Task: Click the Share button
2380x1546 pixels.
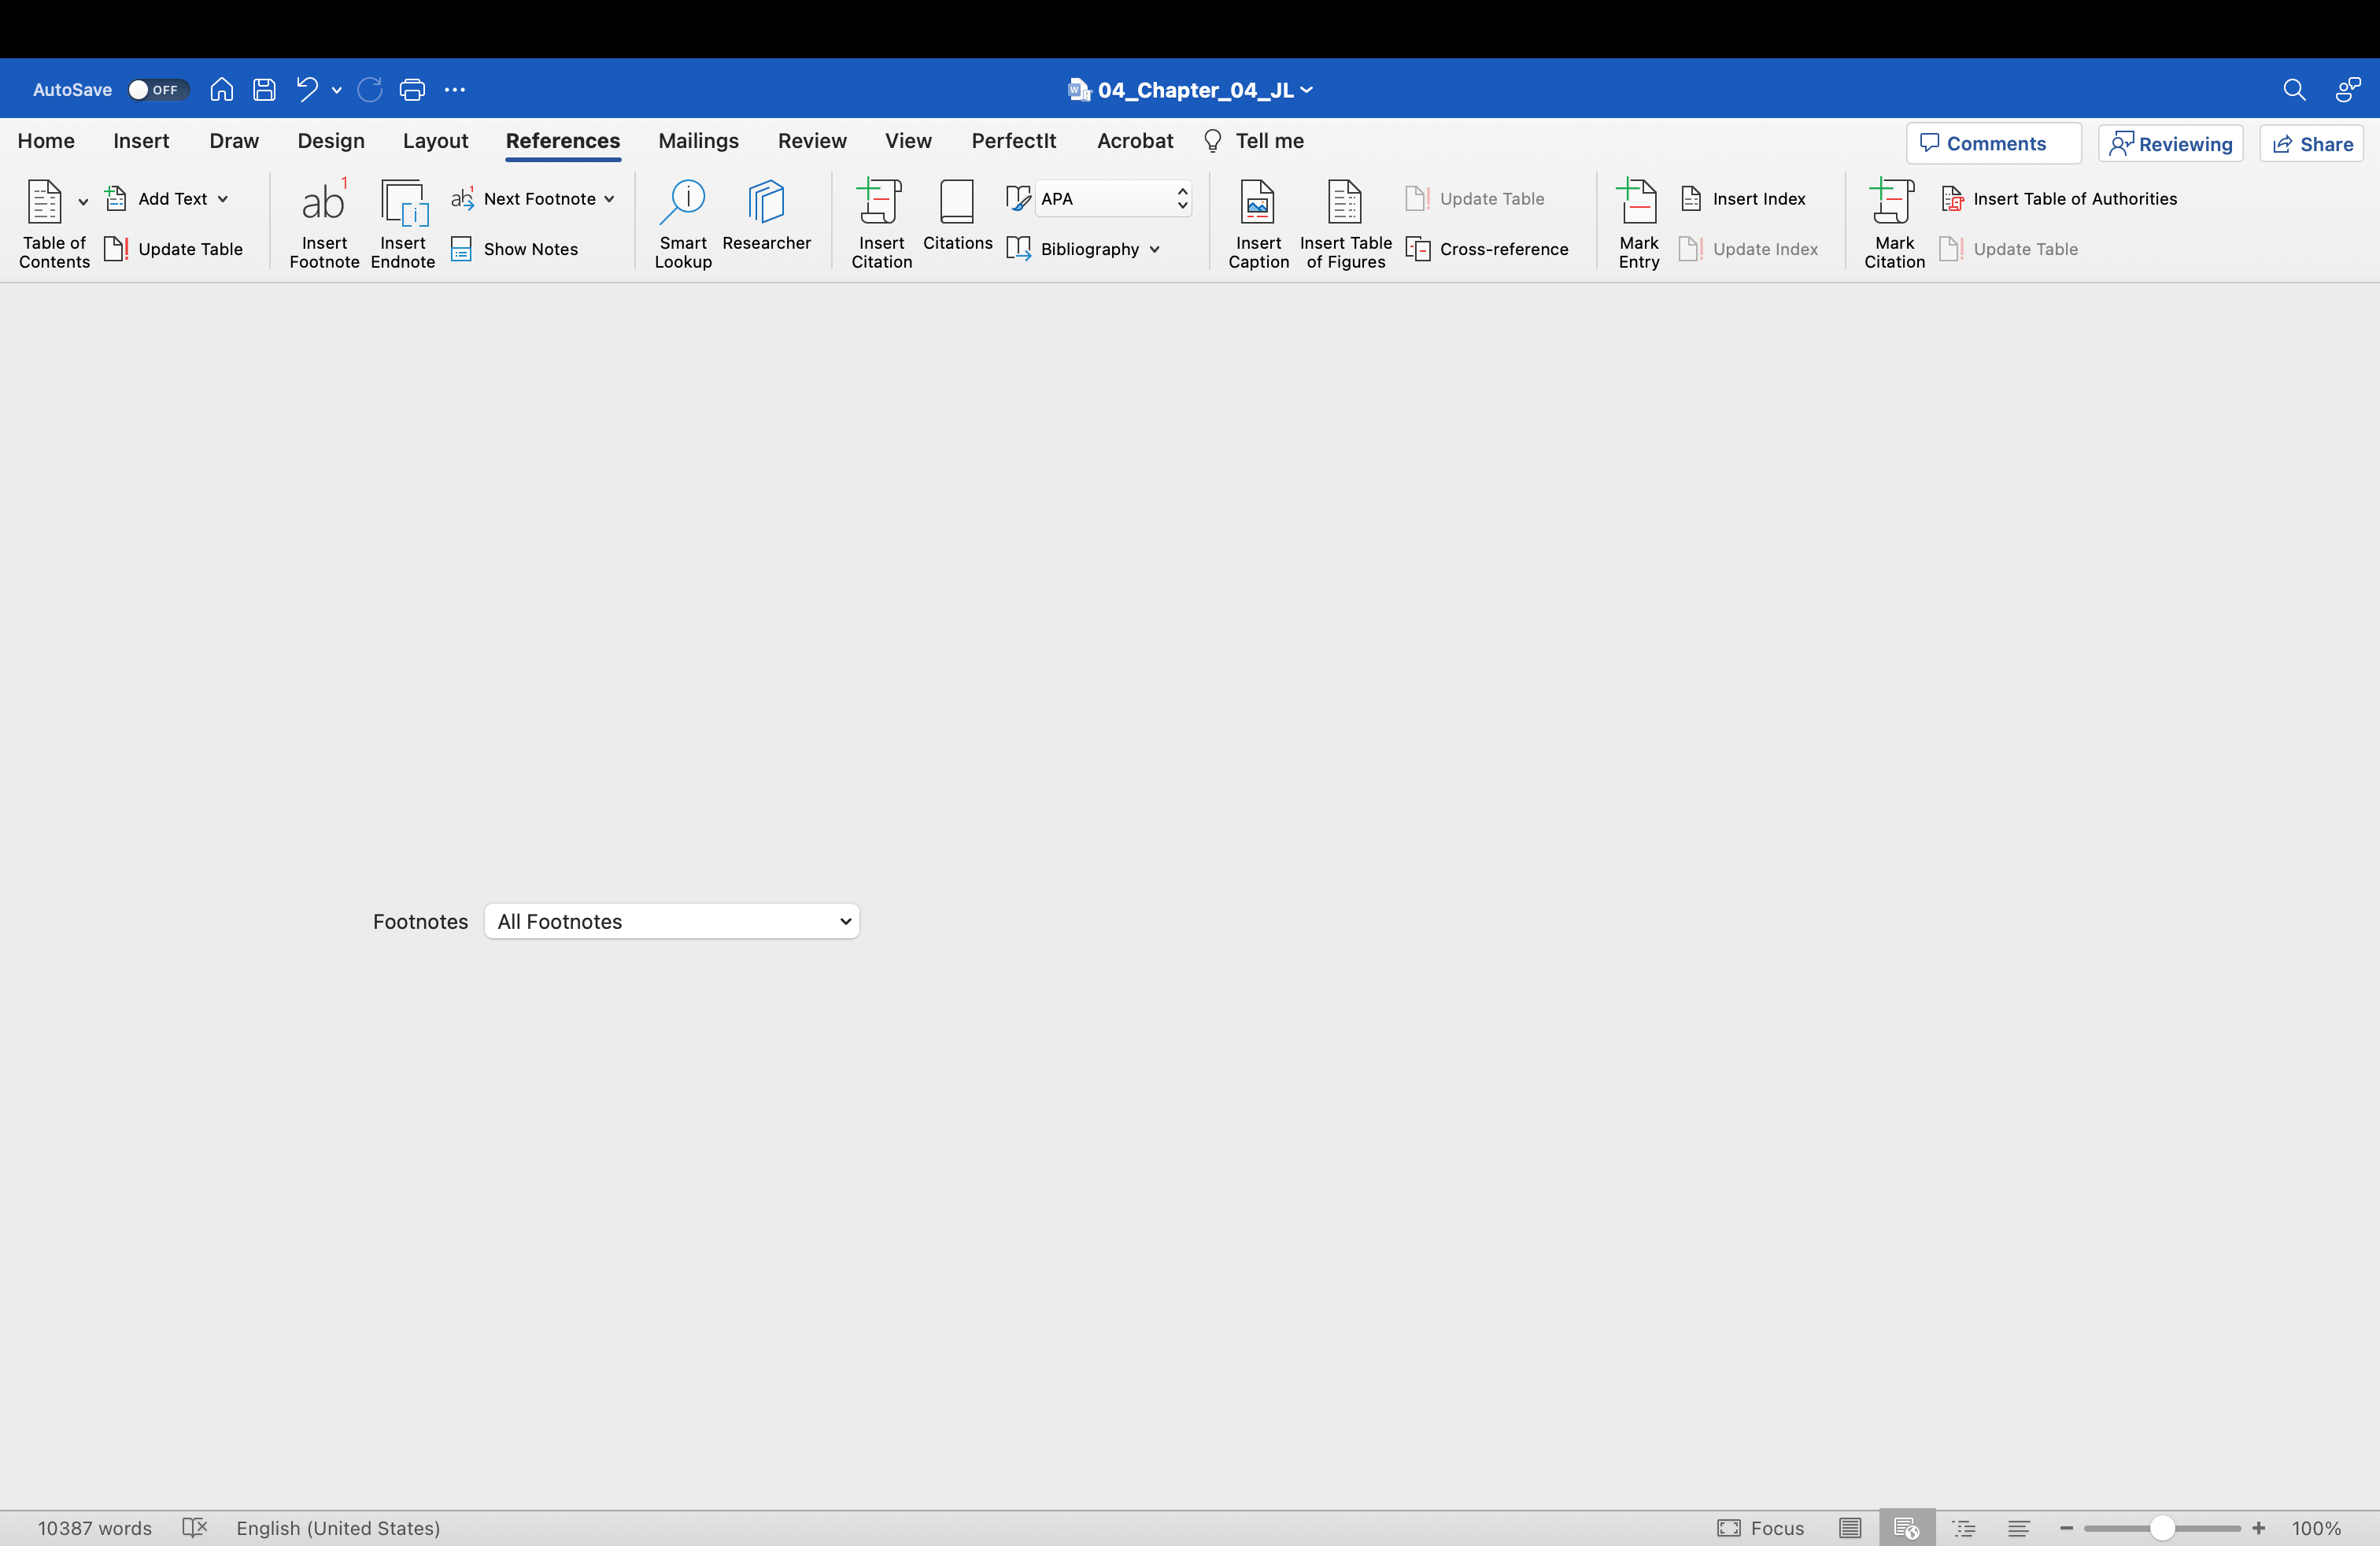Action: [x=2311, y=143]
